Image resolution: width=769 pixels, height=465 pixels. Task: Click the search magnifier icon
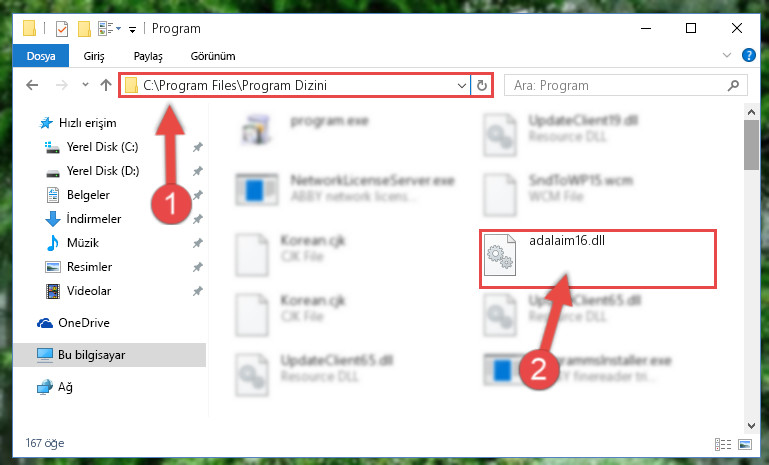click(733, 86)
